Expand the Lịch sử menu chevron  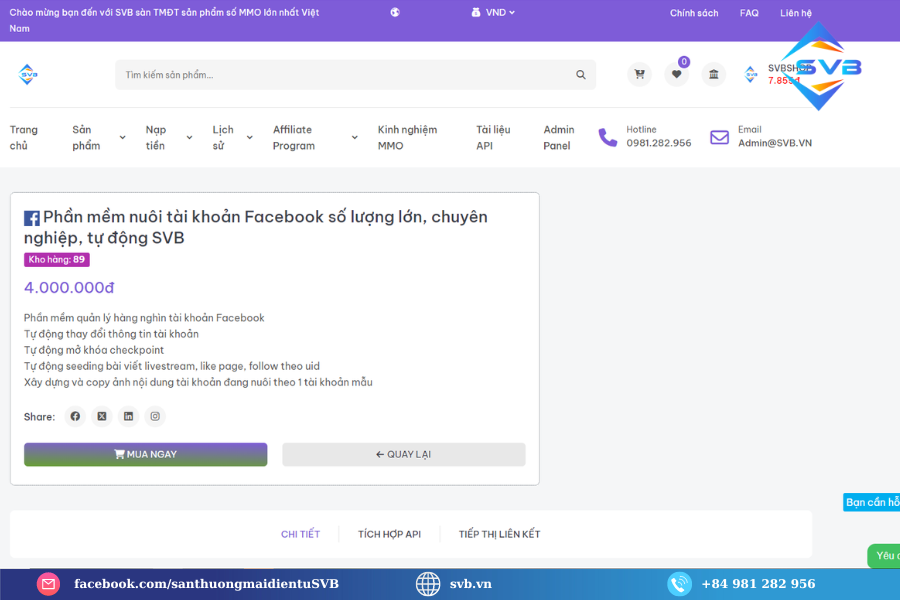(250, 138)
